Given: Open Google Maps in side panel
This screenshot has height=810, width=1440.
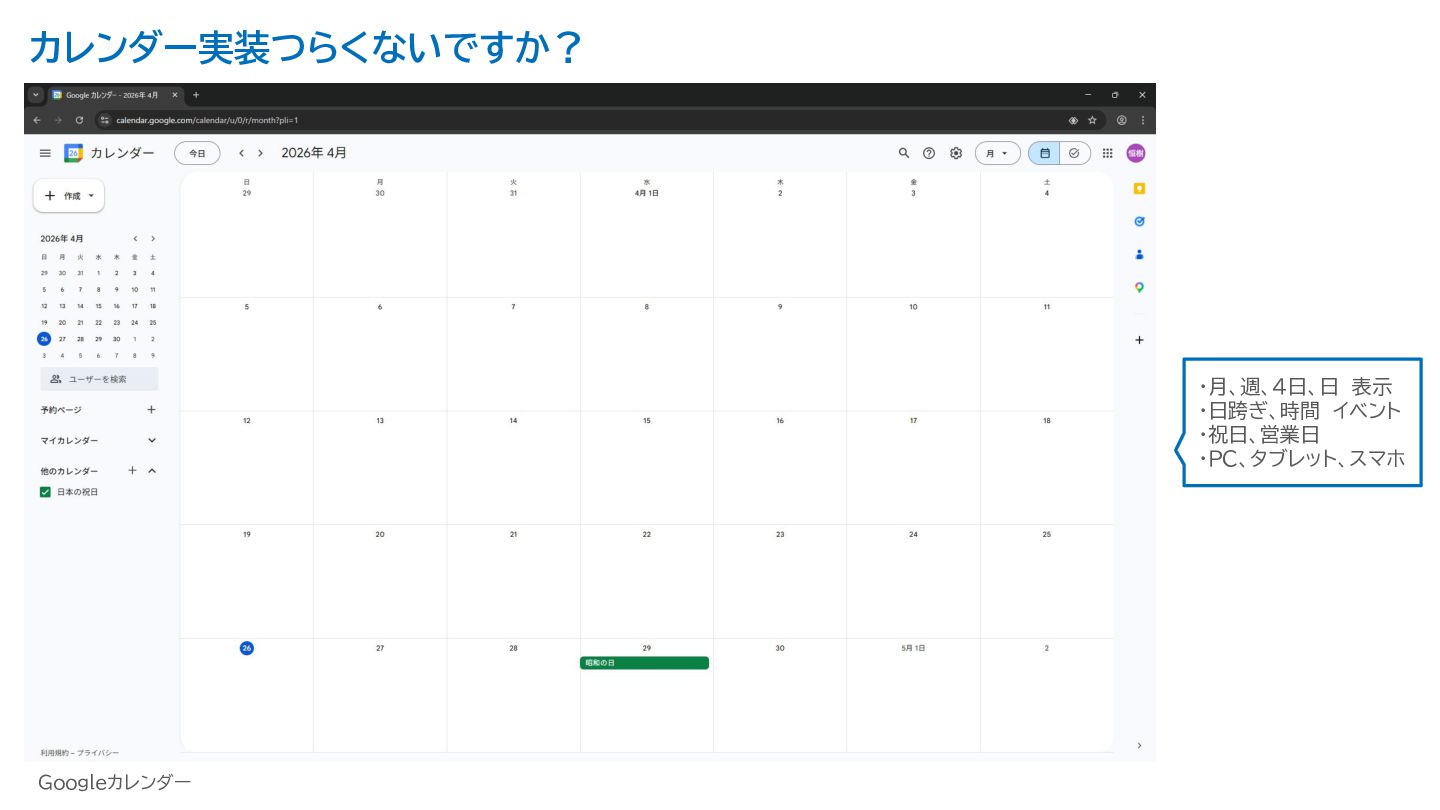Looking at the screenshot, I should pos(1139,288).
